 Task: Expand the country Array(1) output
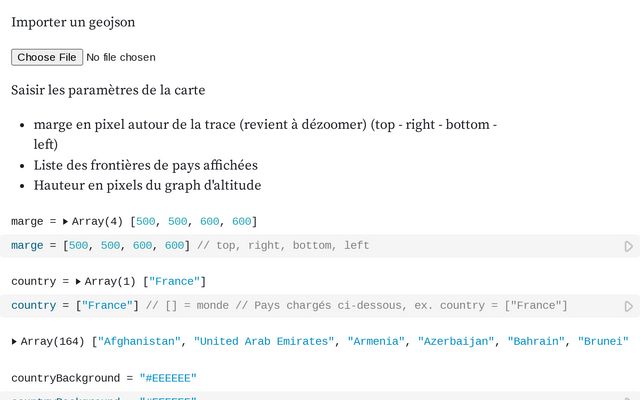point(79,281)
